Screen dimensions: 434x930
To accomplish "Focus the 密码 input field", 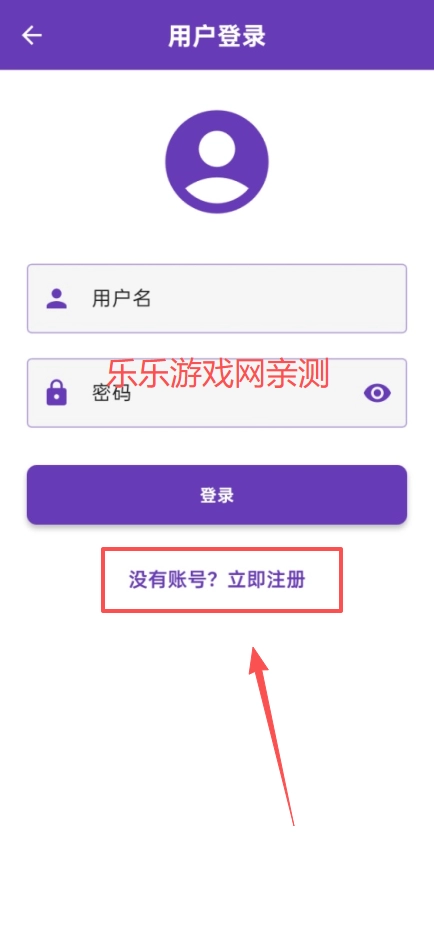I will [x=217, y=393].
